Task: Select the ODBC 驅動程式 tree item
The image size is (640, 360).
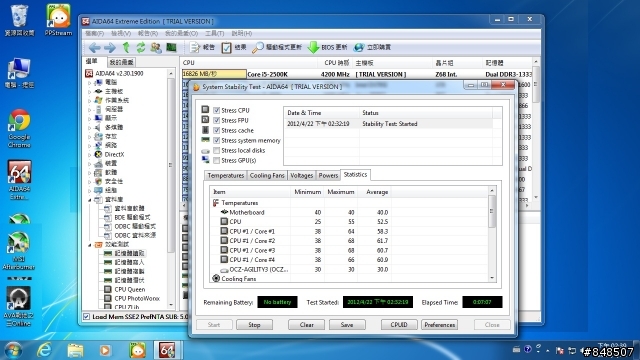Action: [x=135, y=226]
